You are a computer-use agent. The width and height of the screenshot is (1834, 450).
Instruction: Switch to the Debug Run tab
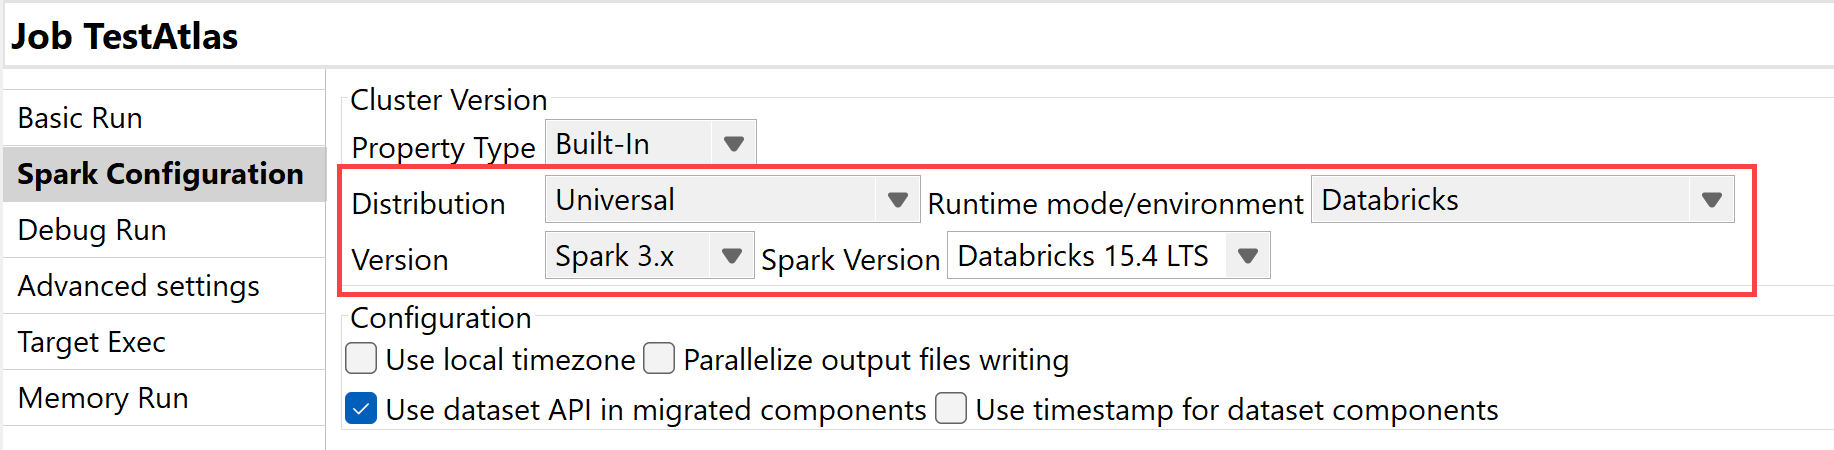click(x=92, y=230)
